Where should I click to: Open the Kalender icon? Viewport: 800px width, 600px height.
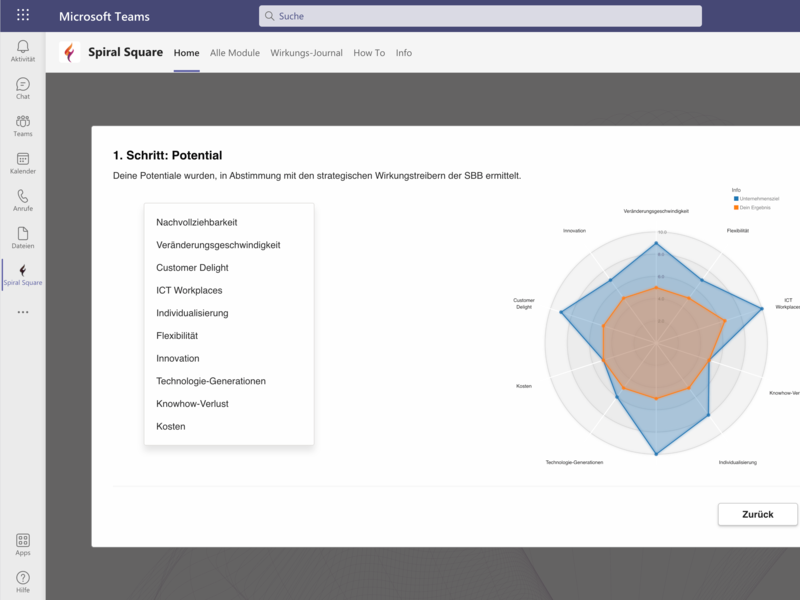pyautogui.click(x=22, y=159)
